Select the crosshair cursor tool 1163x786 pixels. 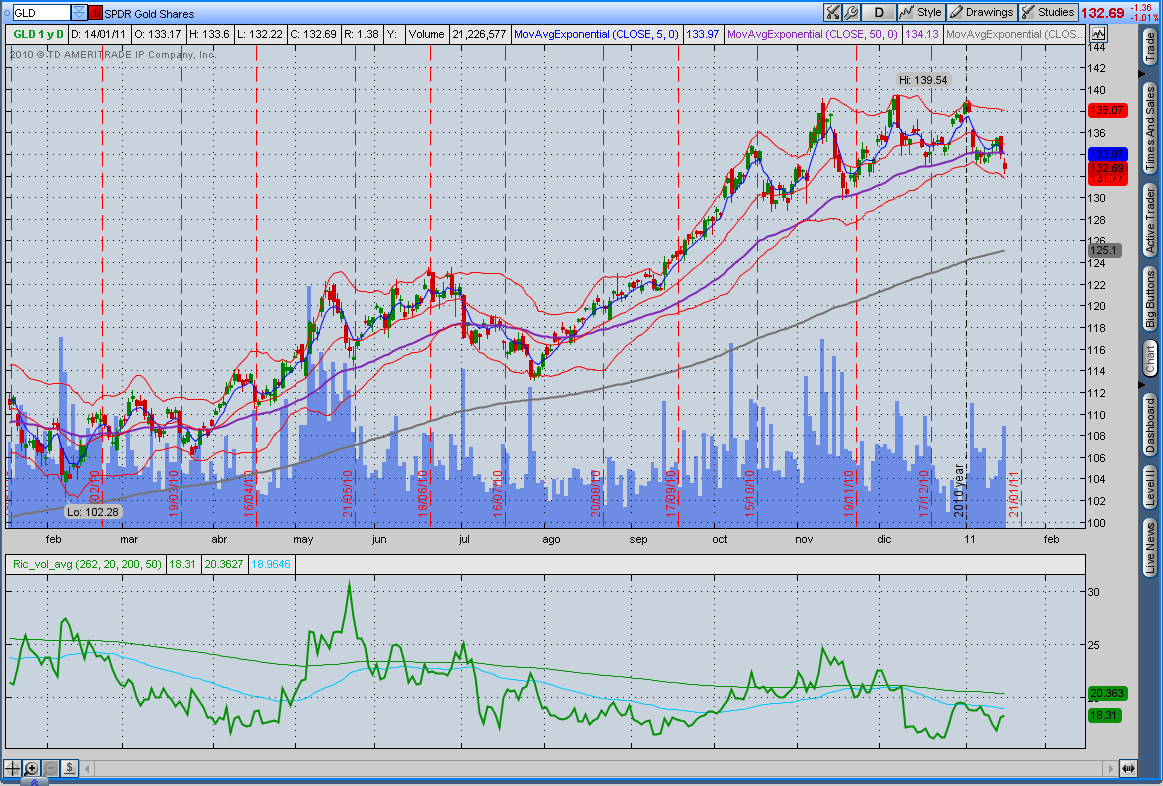tap(12, 768)
